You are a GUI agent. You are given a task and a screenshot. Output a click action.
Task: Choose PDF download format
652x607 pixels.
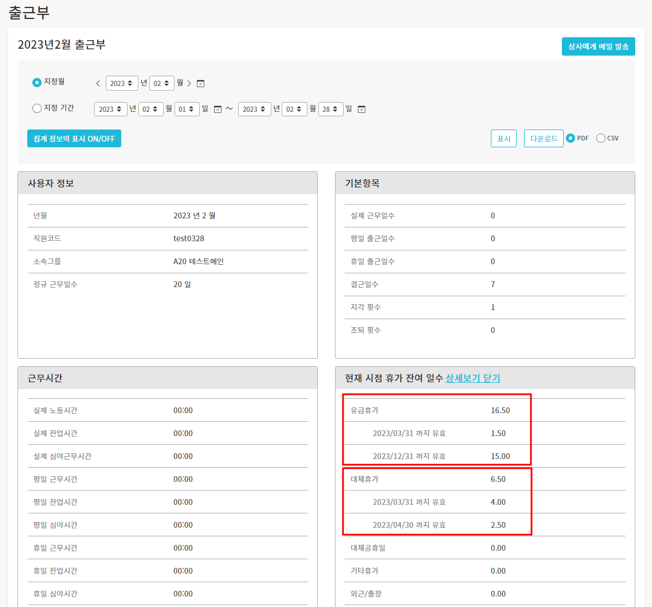[x=571, y=138]
